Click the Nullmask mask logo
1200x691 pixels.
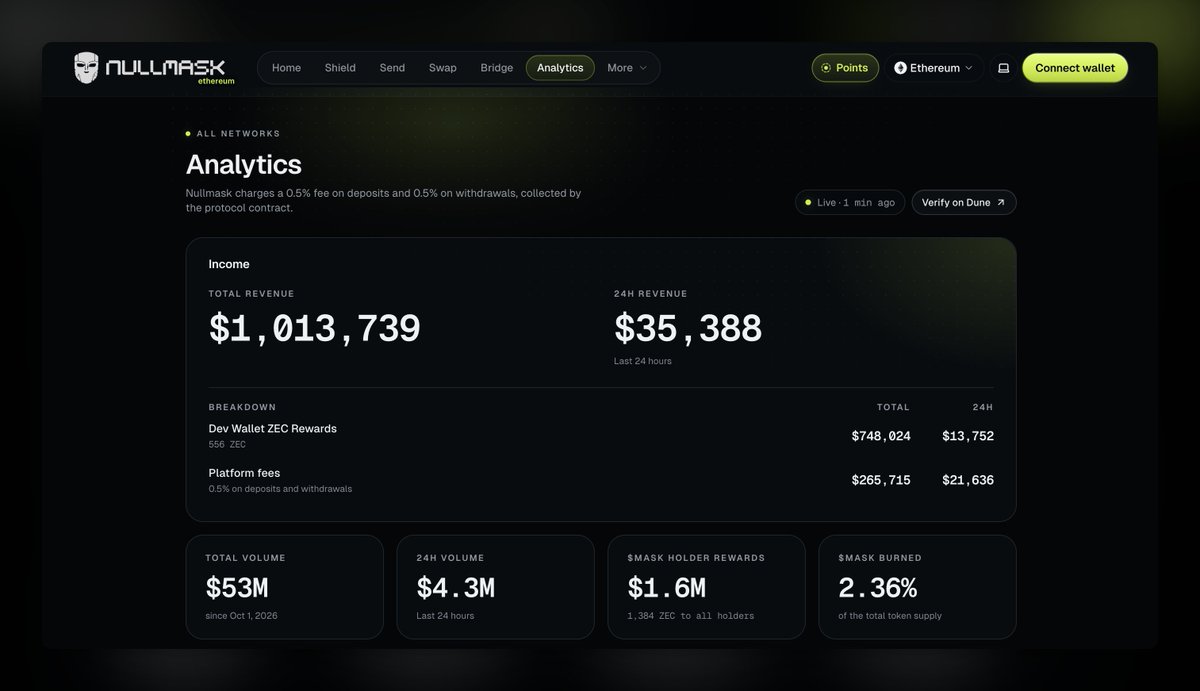(x=87, y=68)
